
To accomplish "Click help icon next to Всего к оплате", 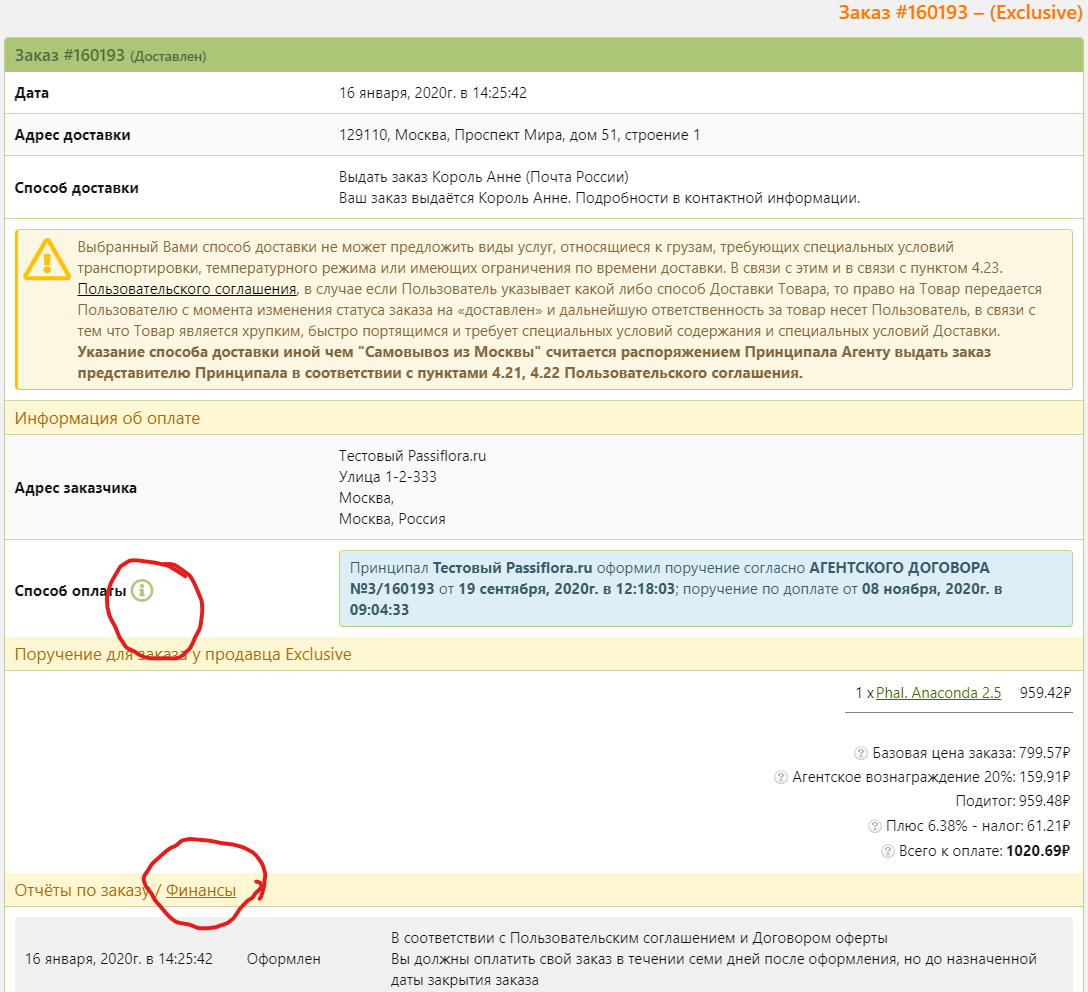I will click(x=887, y=851).
